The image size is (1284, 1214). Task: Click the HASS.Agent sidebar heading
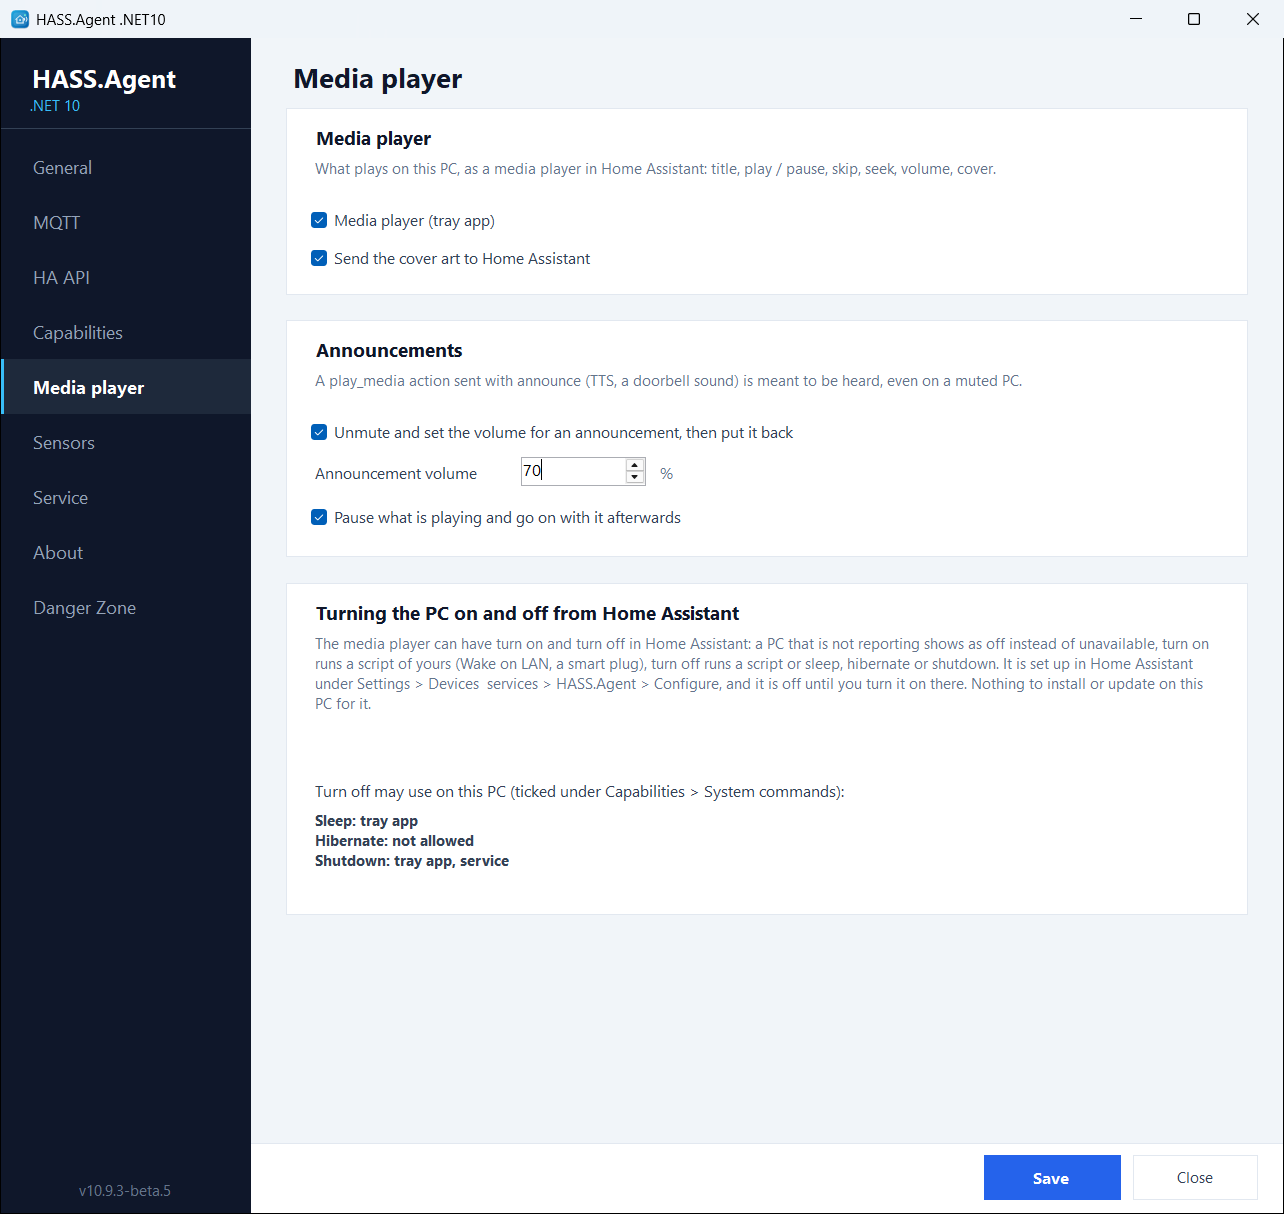[104, 79]
